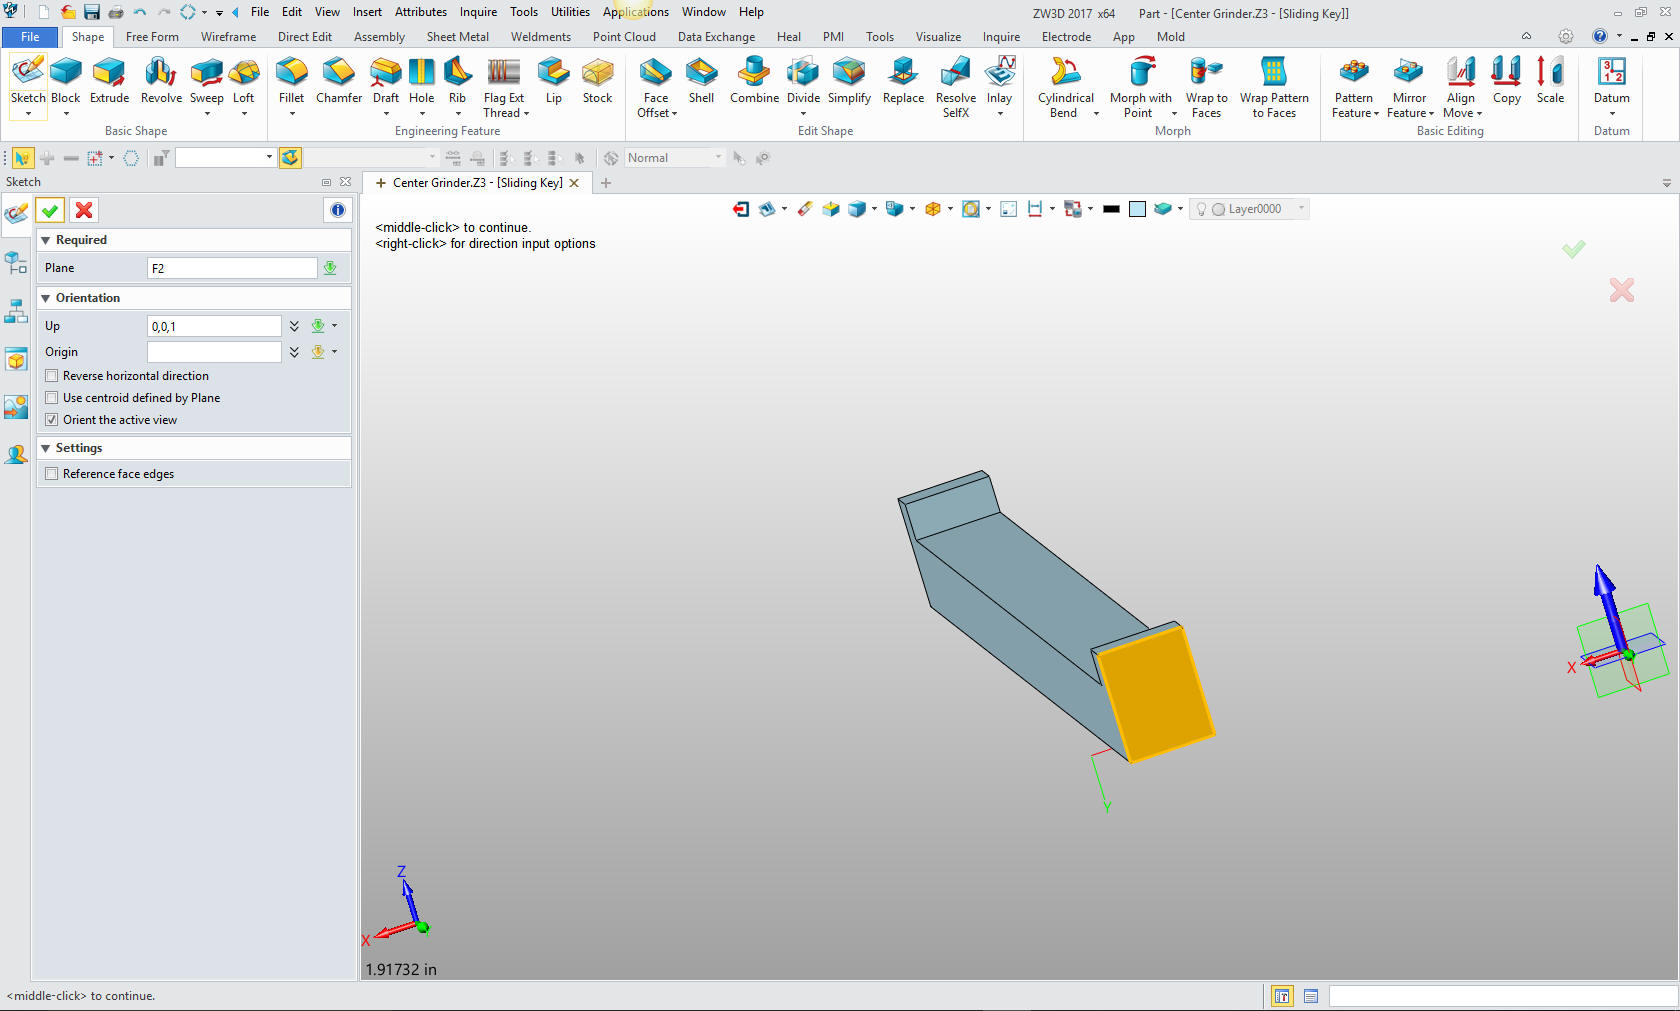Select the Shell tool

(701, 80)
